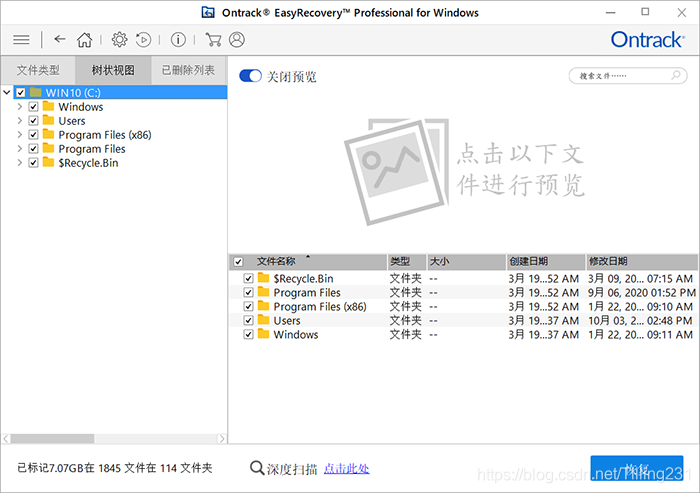Click the Users folder icon in tree
Viewport: 700px width, 493px height.
(x=48, y=120)
